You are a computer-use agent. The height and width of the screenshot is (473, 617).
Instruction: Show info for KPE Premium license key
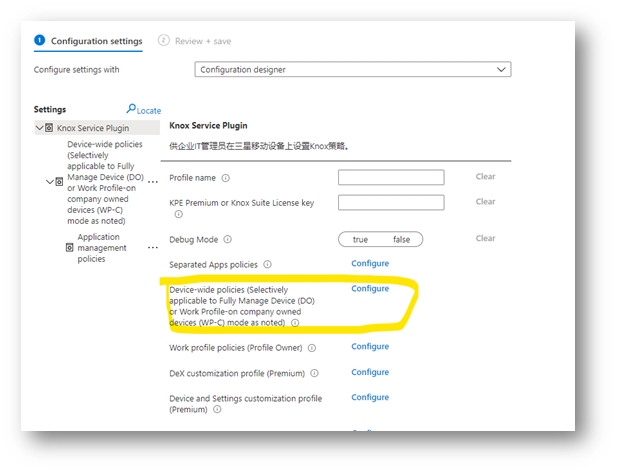click(x=179, y=214)
